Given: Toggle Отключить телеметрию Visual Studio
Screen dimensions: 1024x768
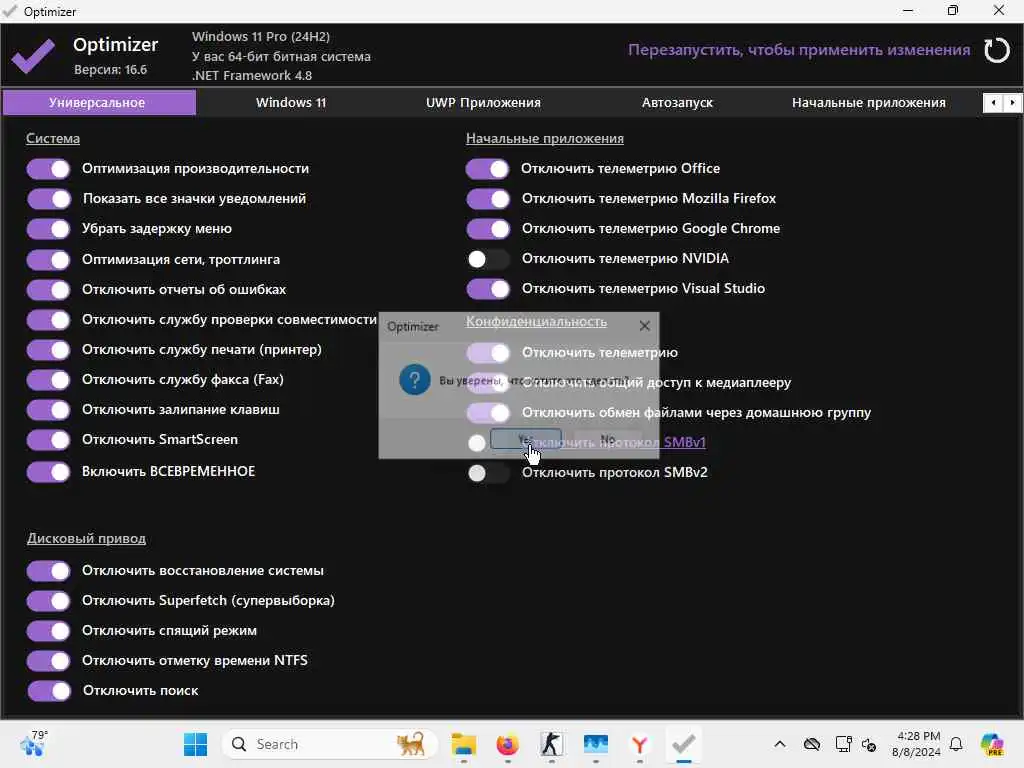Looking at the screenshot, I should point(488,289).
